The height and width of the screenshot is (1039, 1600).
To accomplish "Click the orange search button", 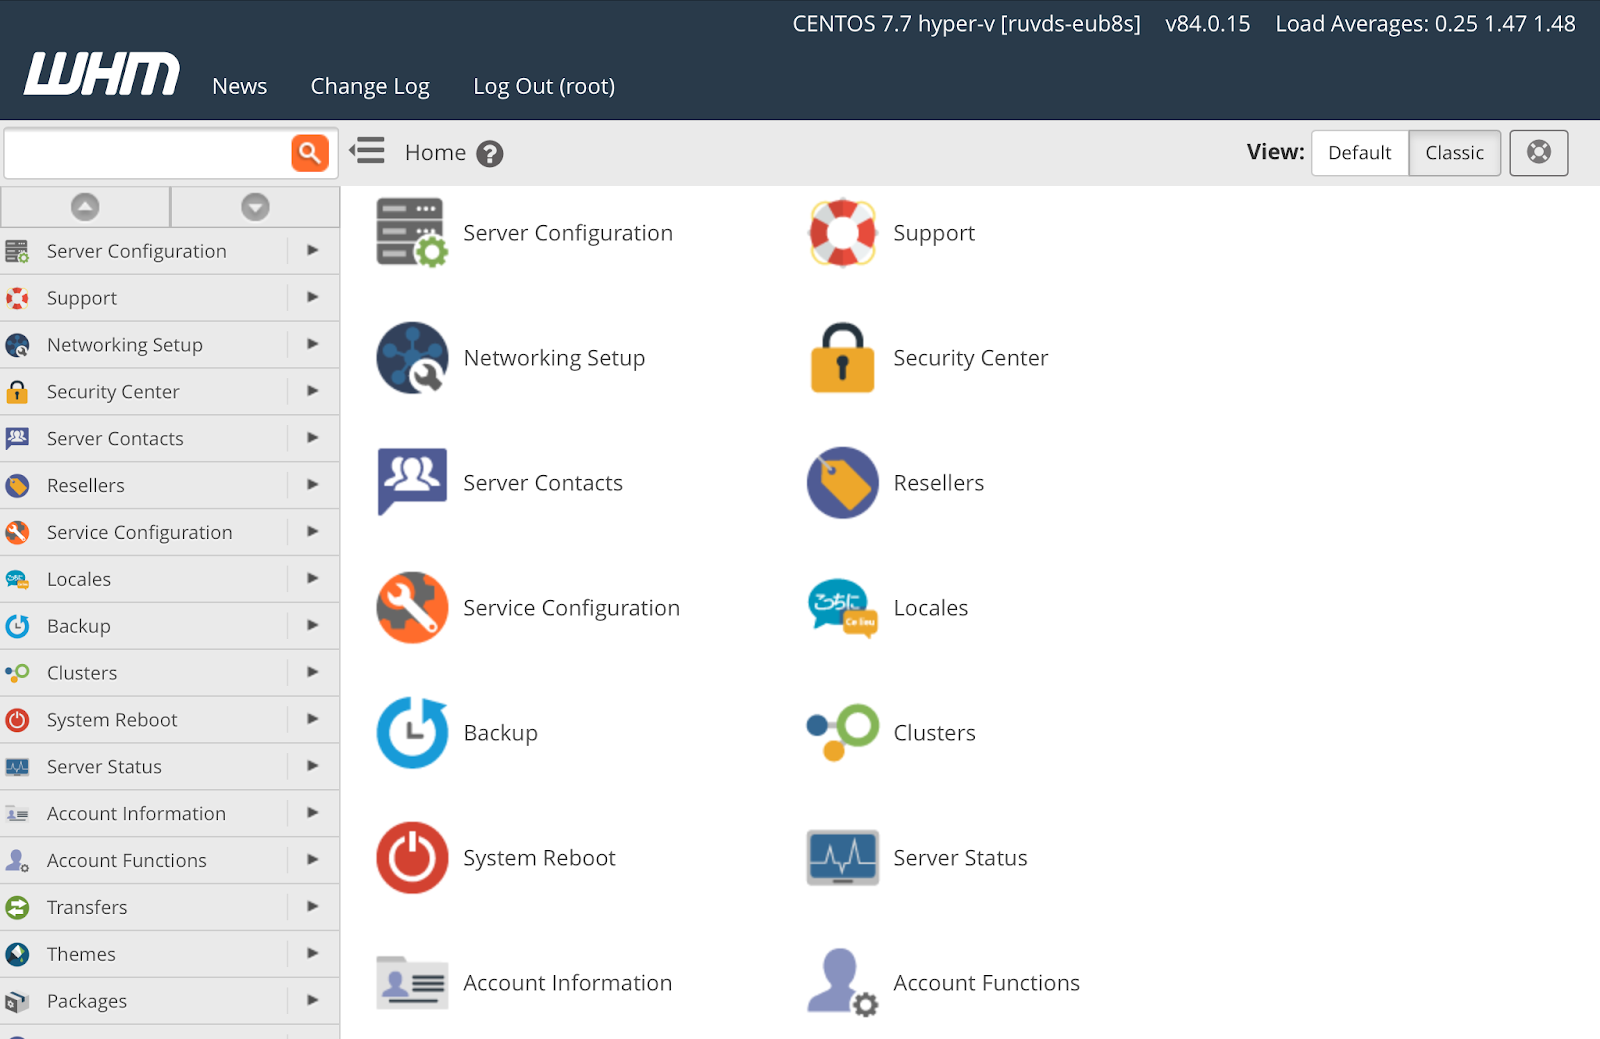I will tap(310, 153).
